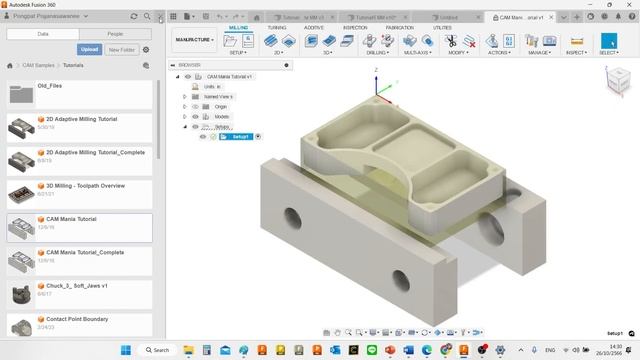Click the first Actions panel icon
This screenshot has width=640, height=360.
tap(492, 41)
